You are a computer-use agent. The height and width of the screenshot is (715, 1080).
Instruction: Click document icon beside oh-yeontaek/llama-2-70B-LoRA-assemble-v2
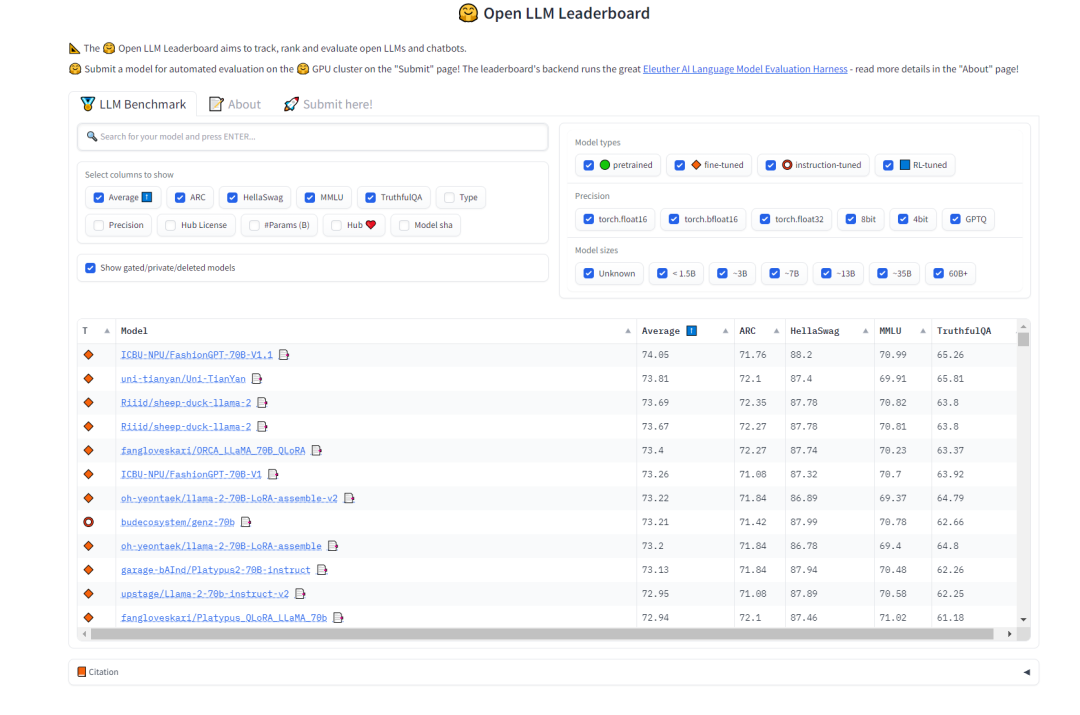point(349,498)
